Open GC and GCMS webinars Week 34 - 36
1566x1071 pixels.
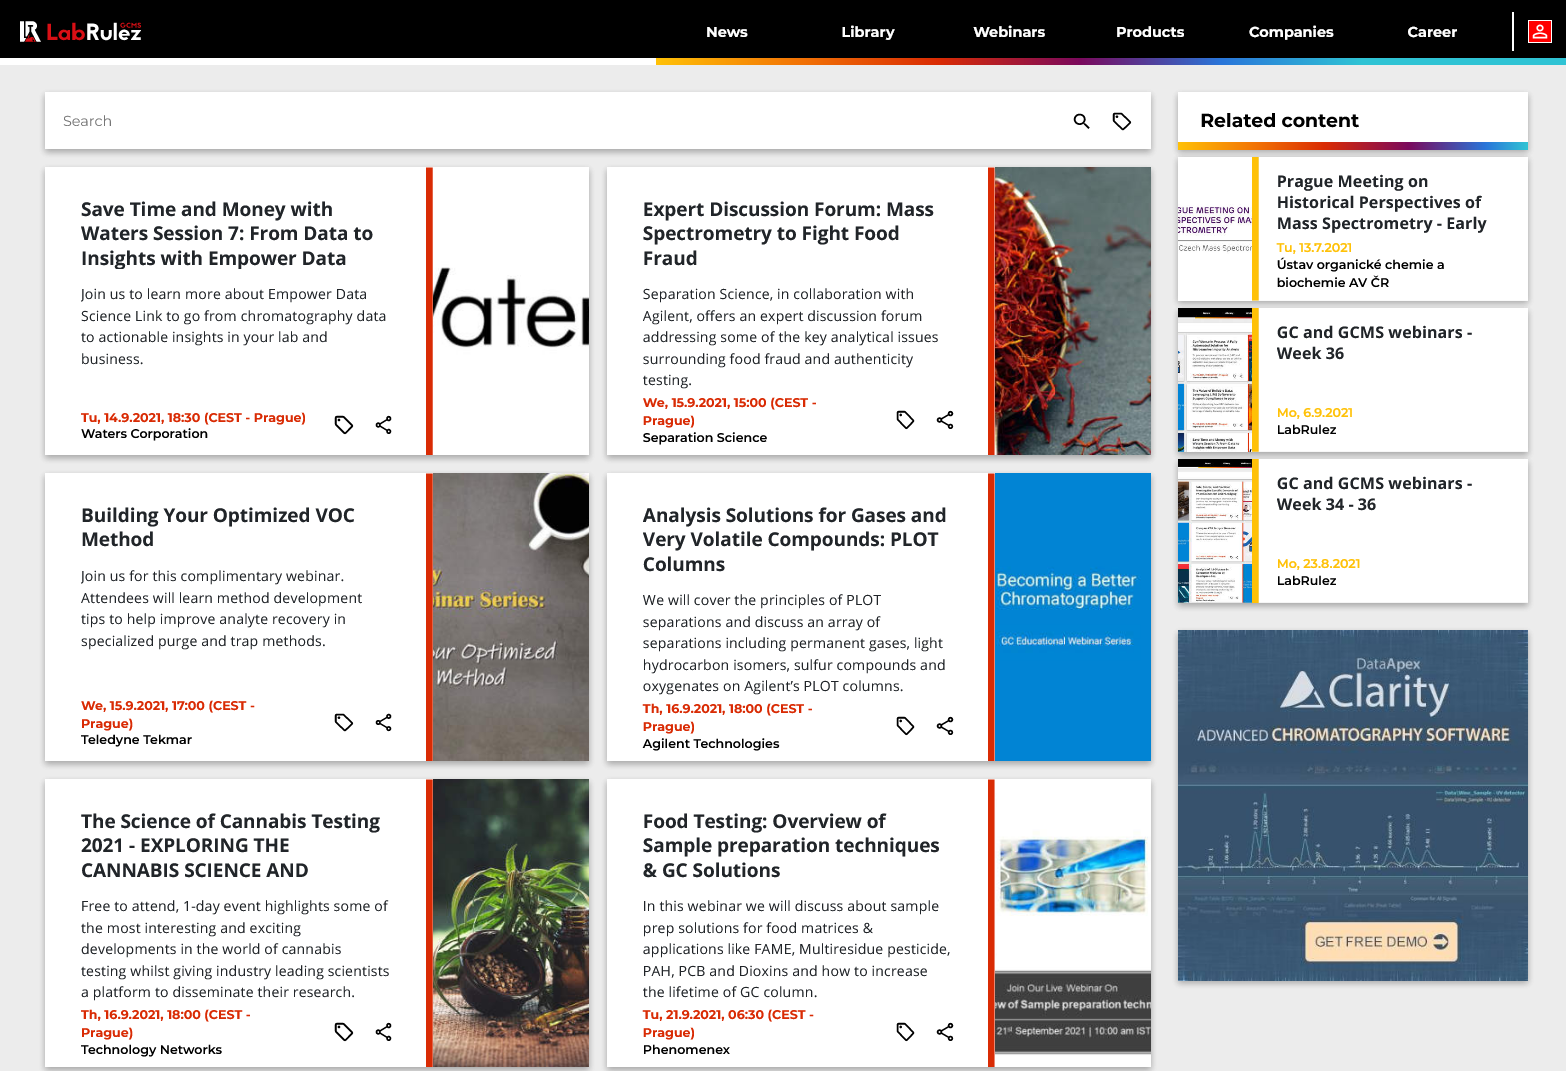tap(1374, 494)
